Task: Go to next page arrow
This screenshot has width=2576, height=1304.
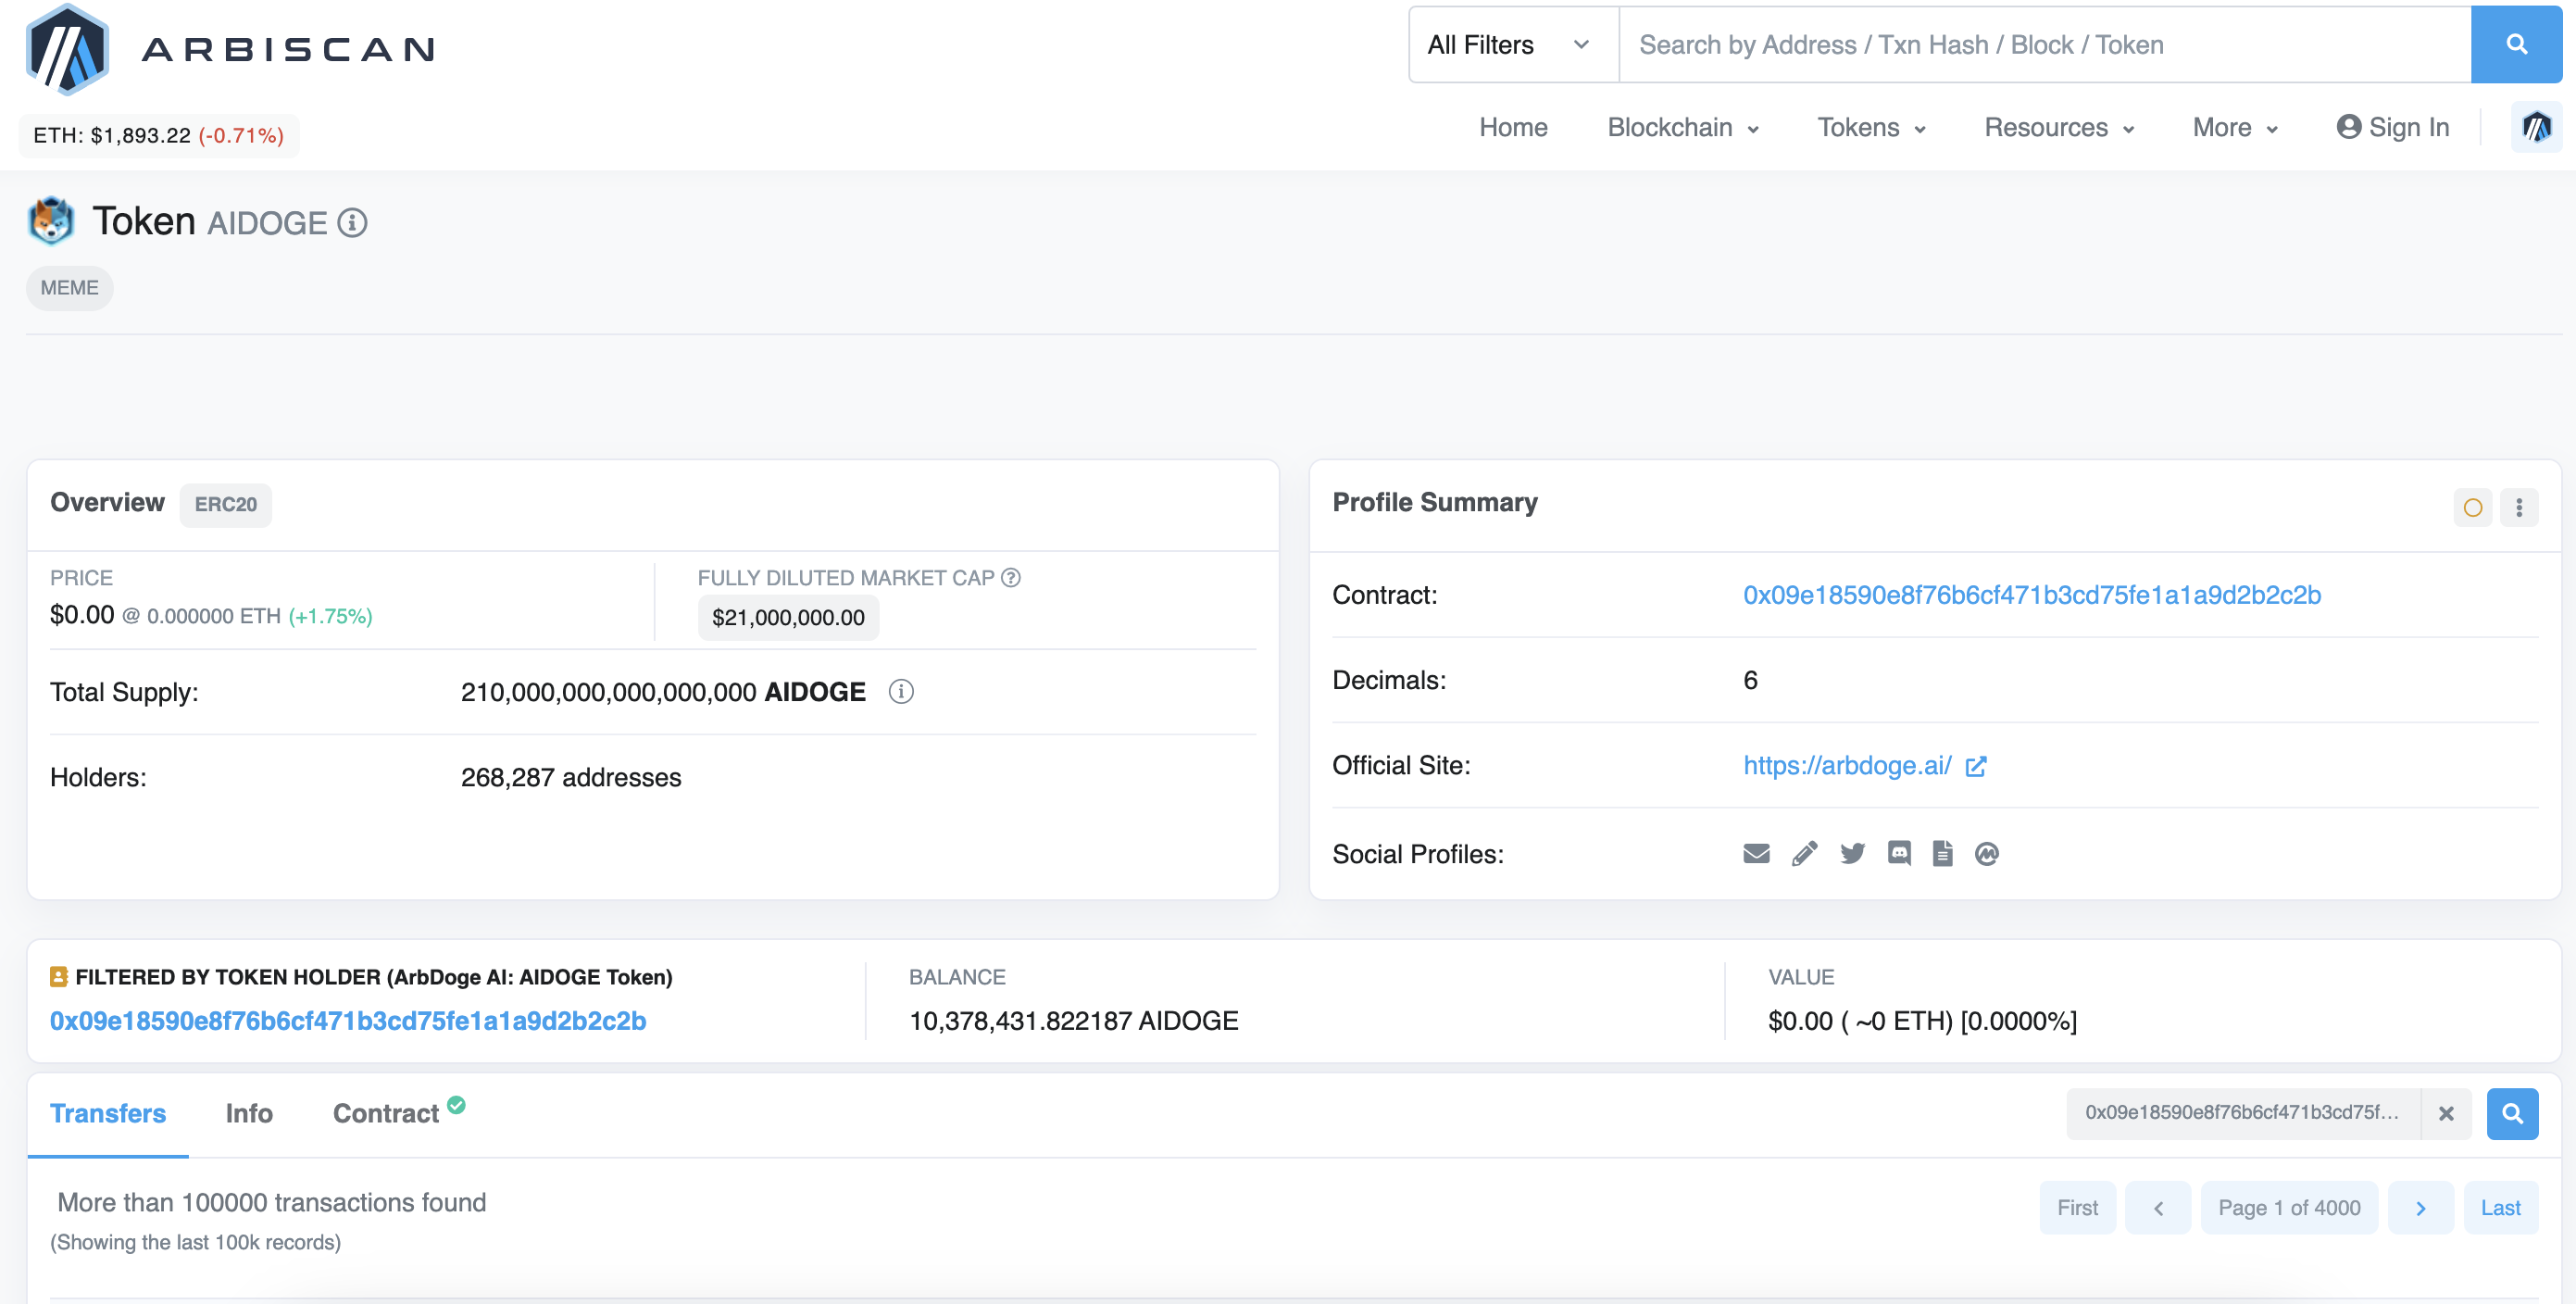Action: pyautogui.click(x=2420, y=1207)
